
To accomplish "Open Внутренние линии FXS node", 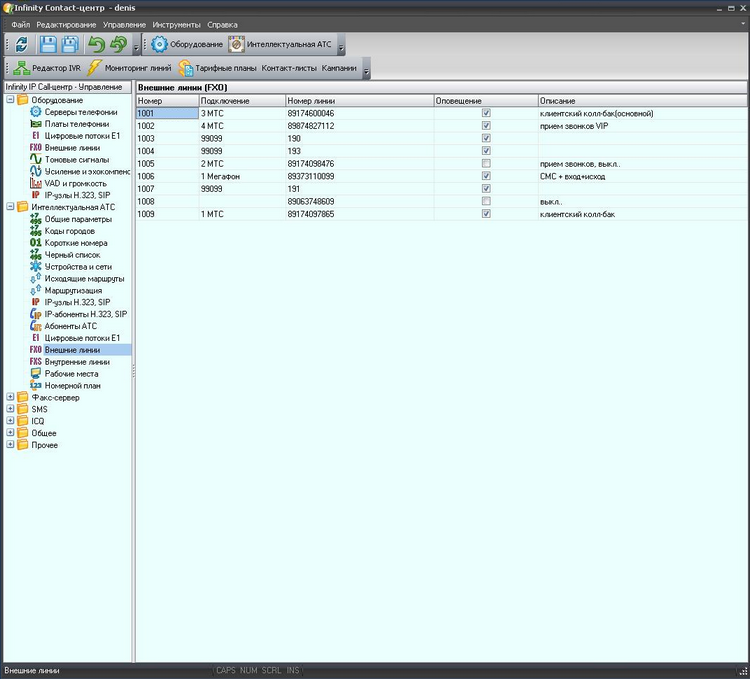I will tap(77, 362).
